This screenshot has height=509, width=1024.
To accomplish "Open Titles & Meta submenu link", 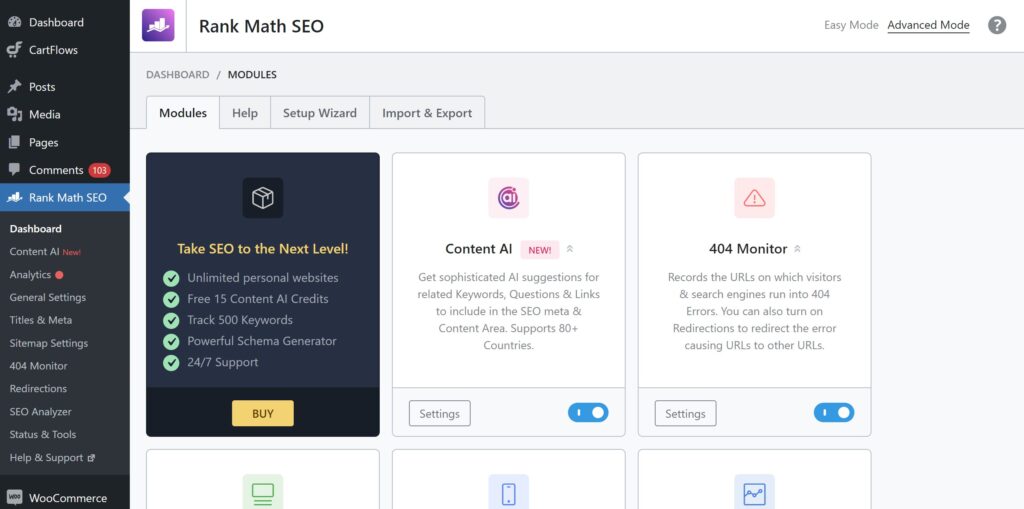I will pos(40,320).
